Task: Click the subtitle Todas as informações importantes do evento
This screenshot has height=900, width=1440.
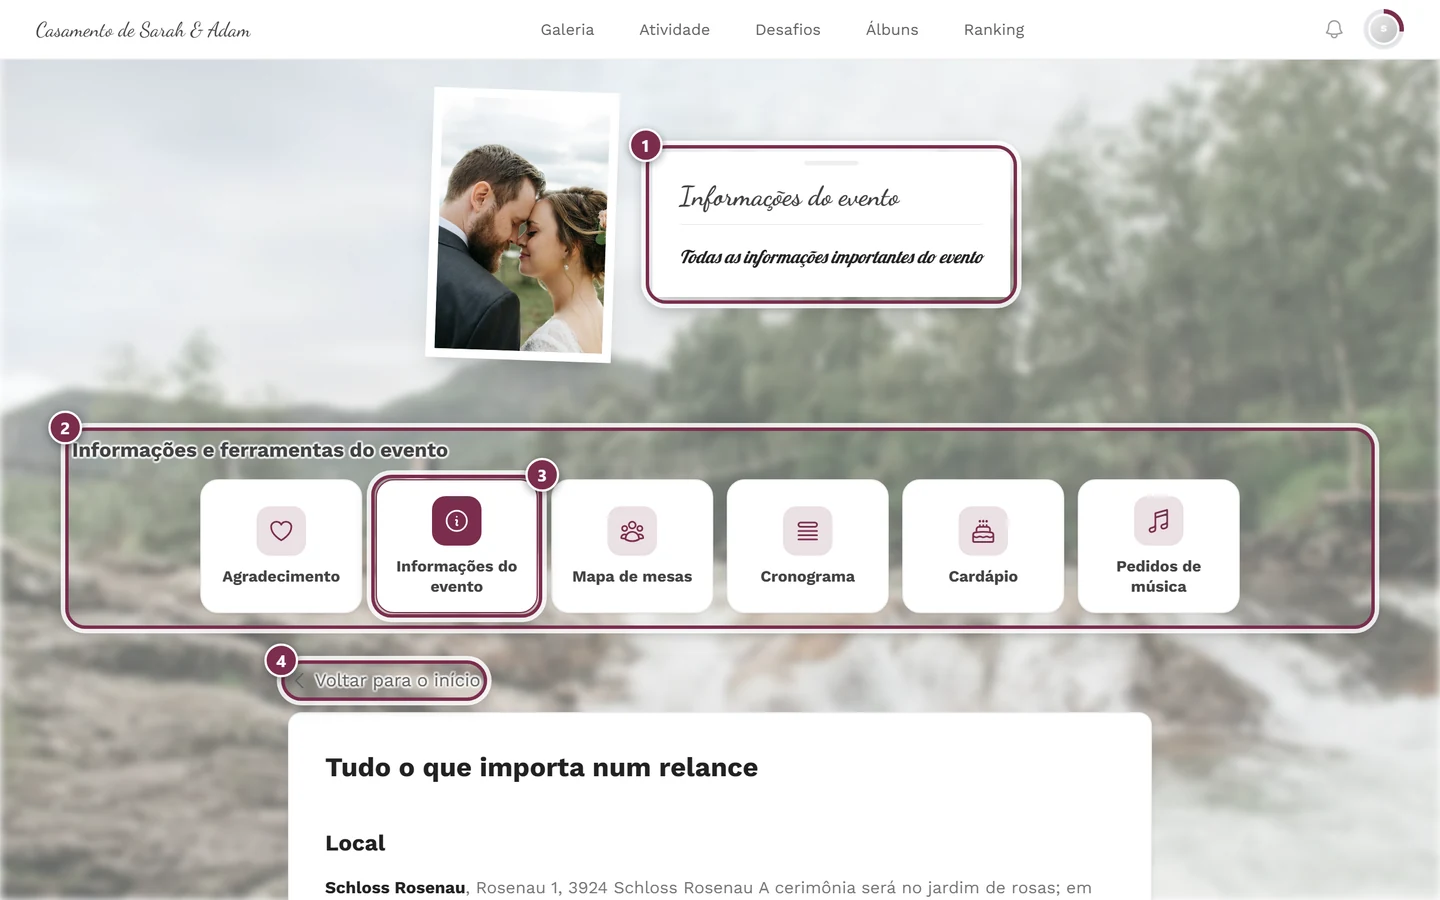Action: (831, 258)
